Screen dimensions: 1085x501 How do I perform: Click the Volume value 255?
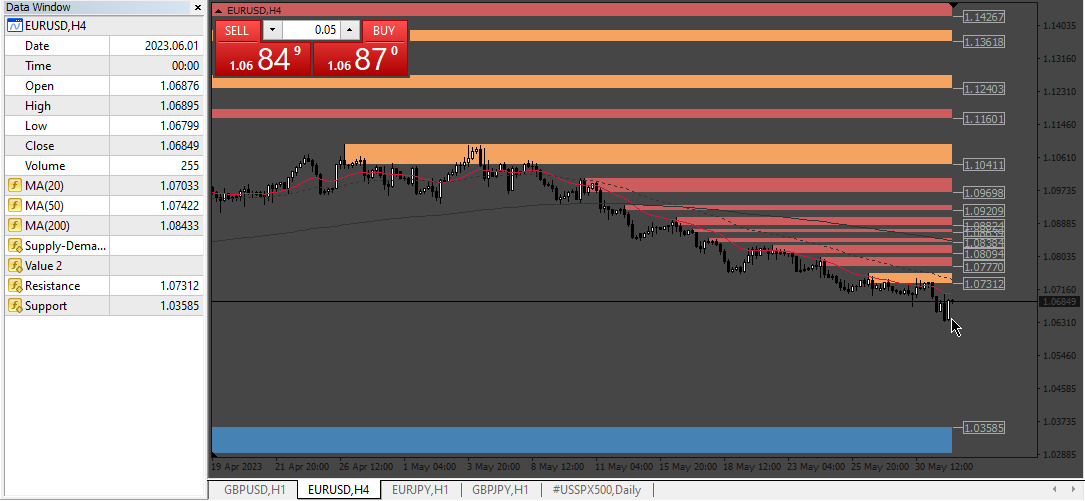(x=189, y=167)
